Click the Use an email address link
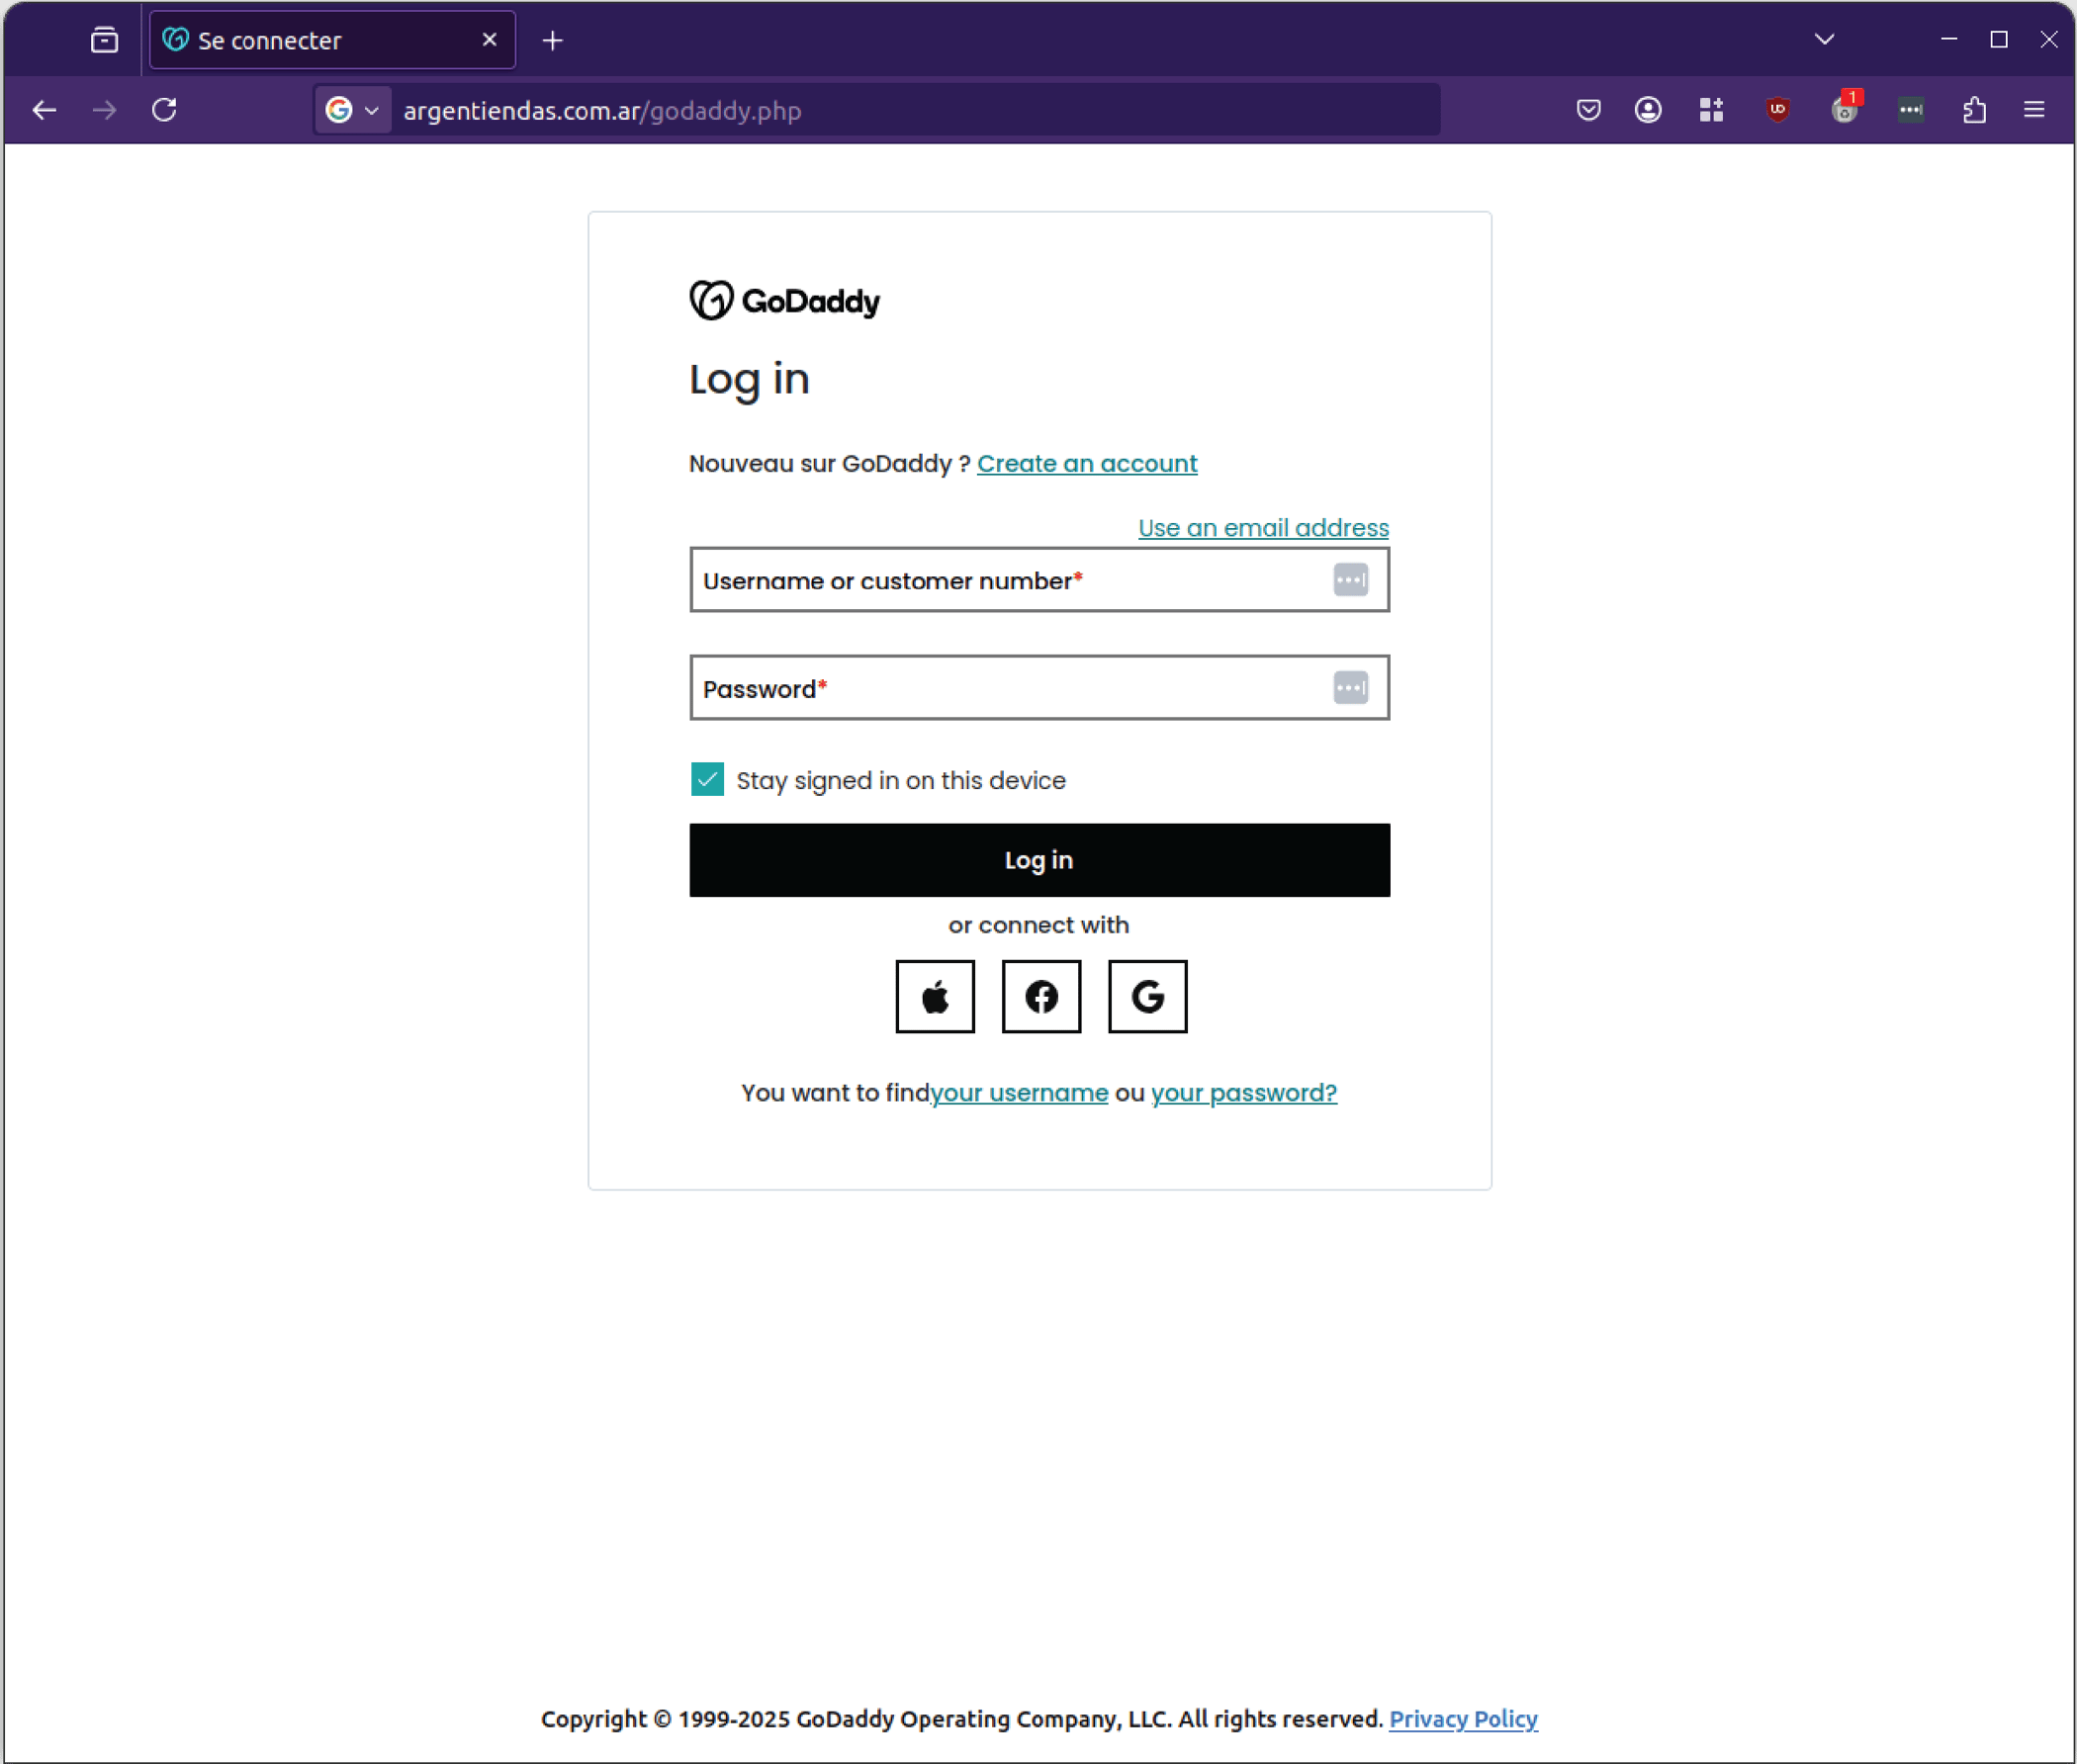2077x1764 pixels. click(x=1262, y=528)
